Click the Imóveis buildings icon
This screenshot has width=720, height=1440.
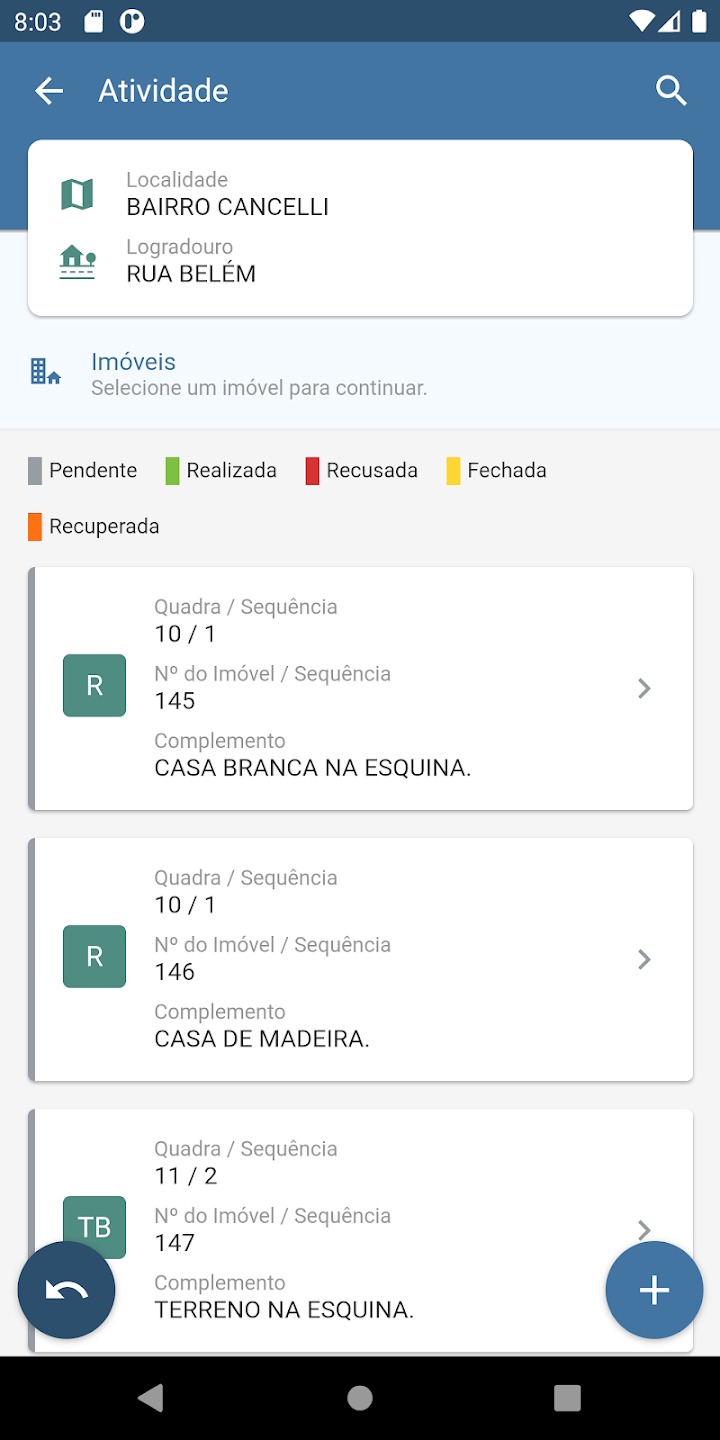click(x=45, y=373)
